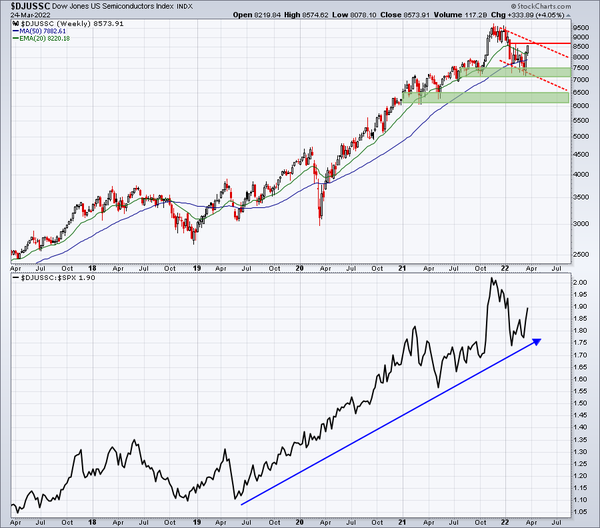Click the 2.00 ratio axis label
The height and width of the screenshot is (528, 600).
tap(580, 282)
